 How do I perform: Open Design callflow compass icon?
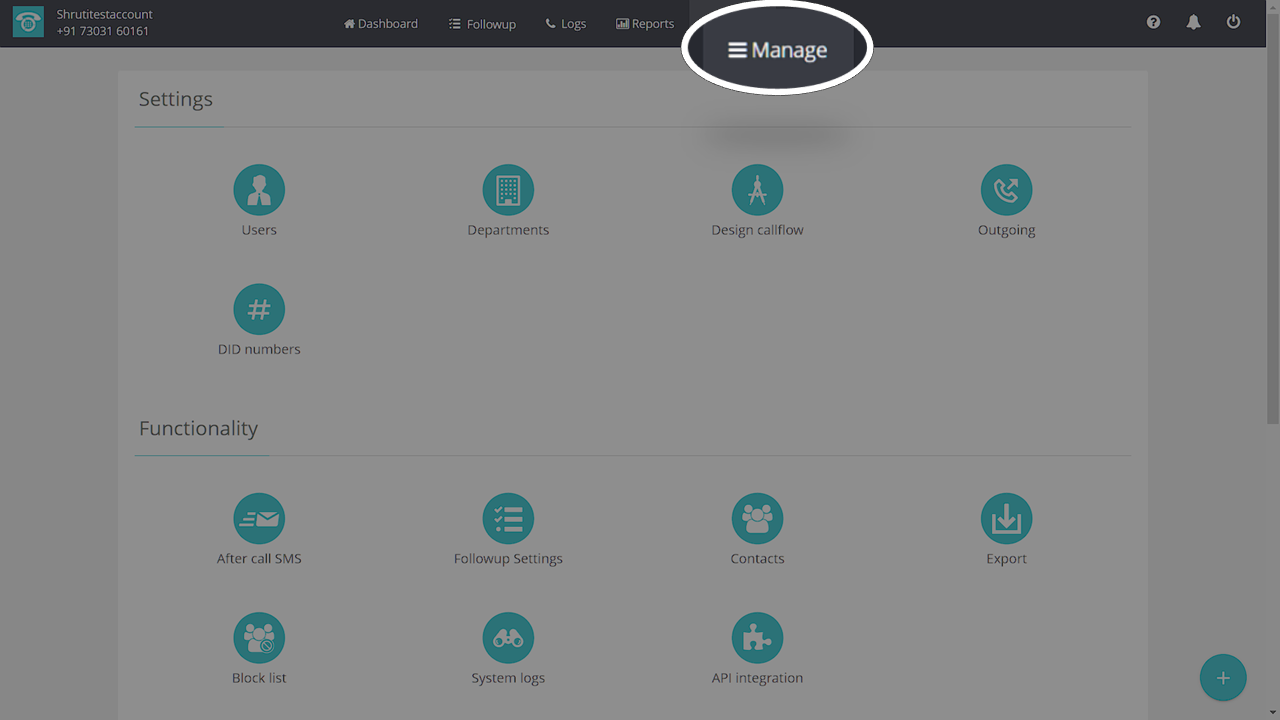pyautogui.click(x=757, y=190)
